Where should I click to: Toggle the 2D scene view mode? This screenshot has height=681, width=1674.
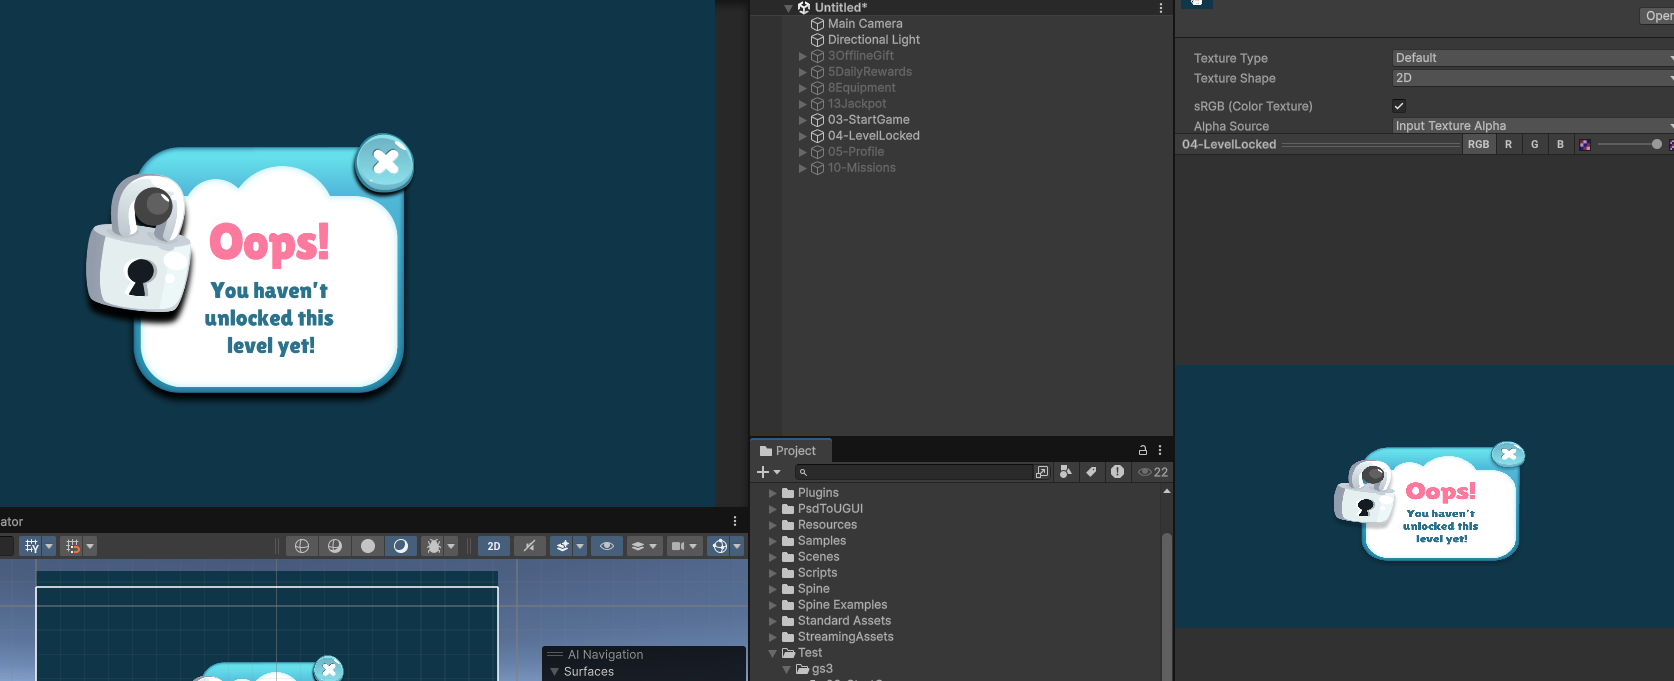[x=494, y=546]
